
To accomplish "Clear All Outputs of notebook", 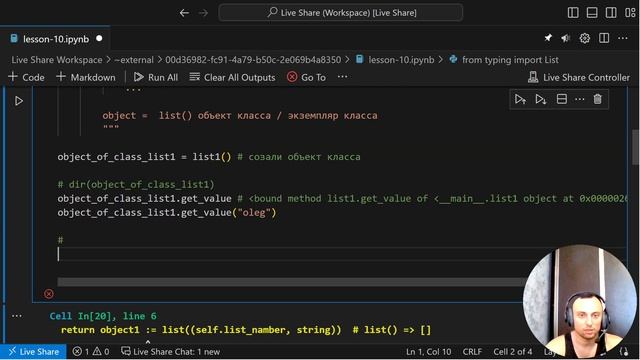I will click(x=232, y=77).
